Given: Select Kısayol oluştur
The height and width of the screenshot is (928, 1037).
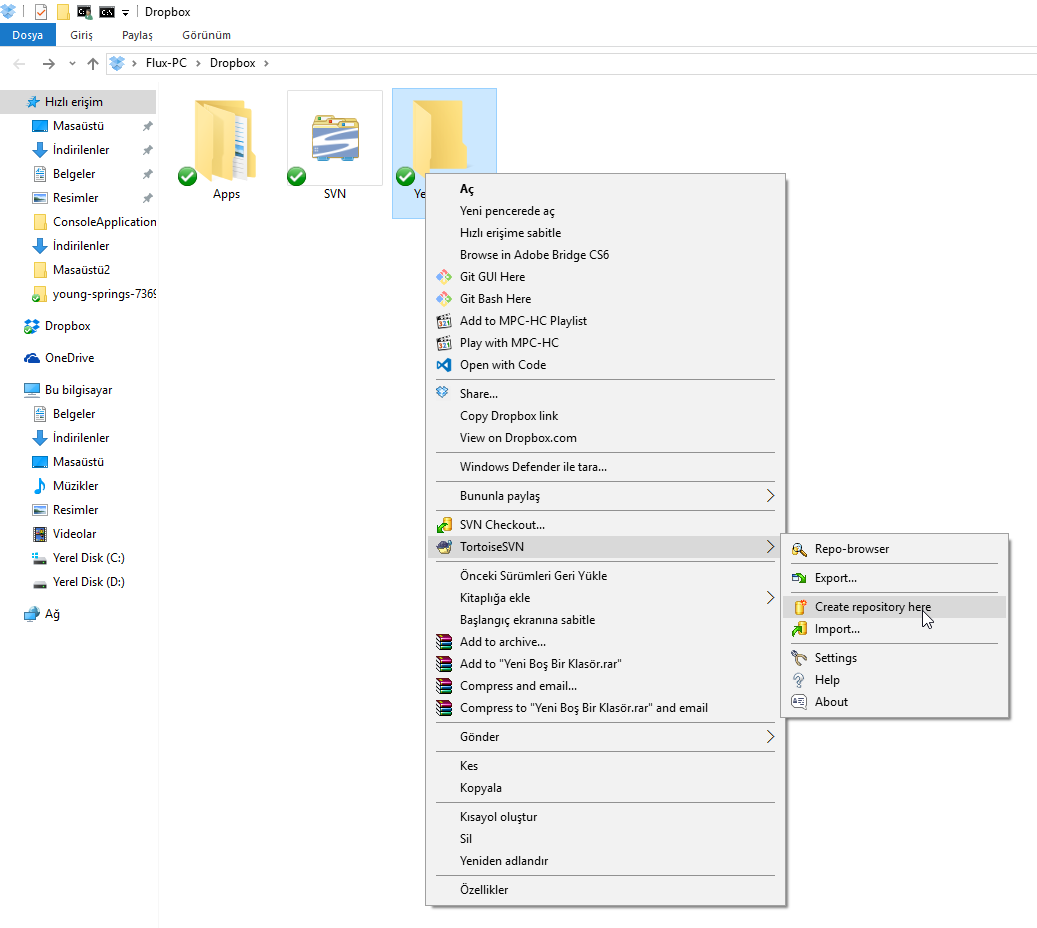Looking at the screenshot, I should click(605, 816).
